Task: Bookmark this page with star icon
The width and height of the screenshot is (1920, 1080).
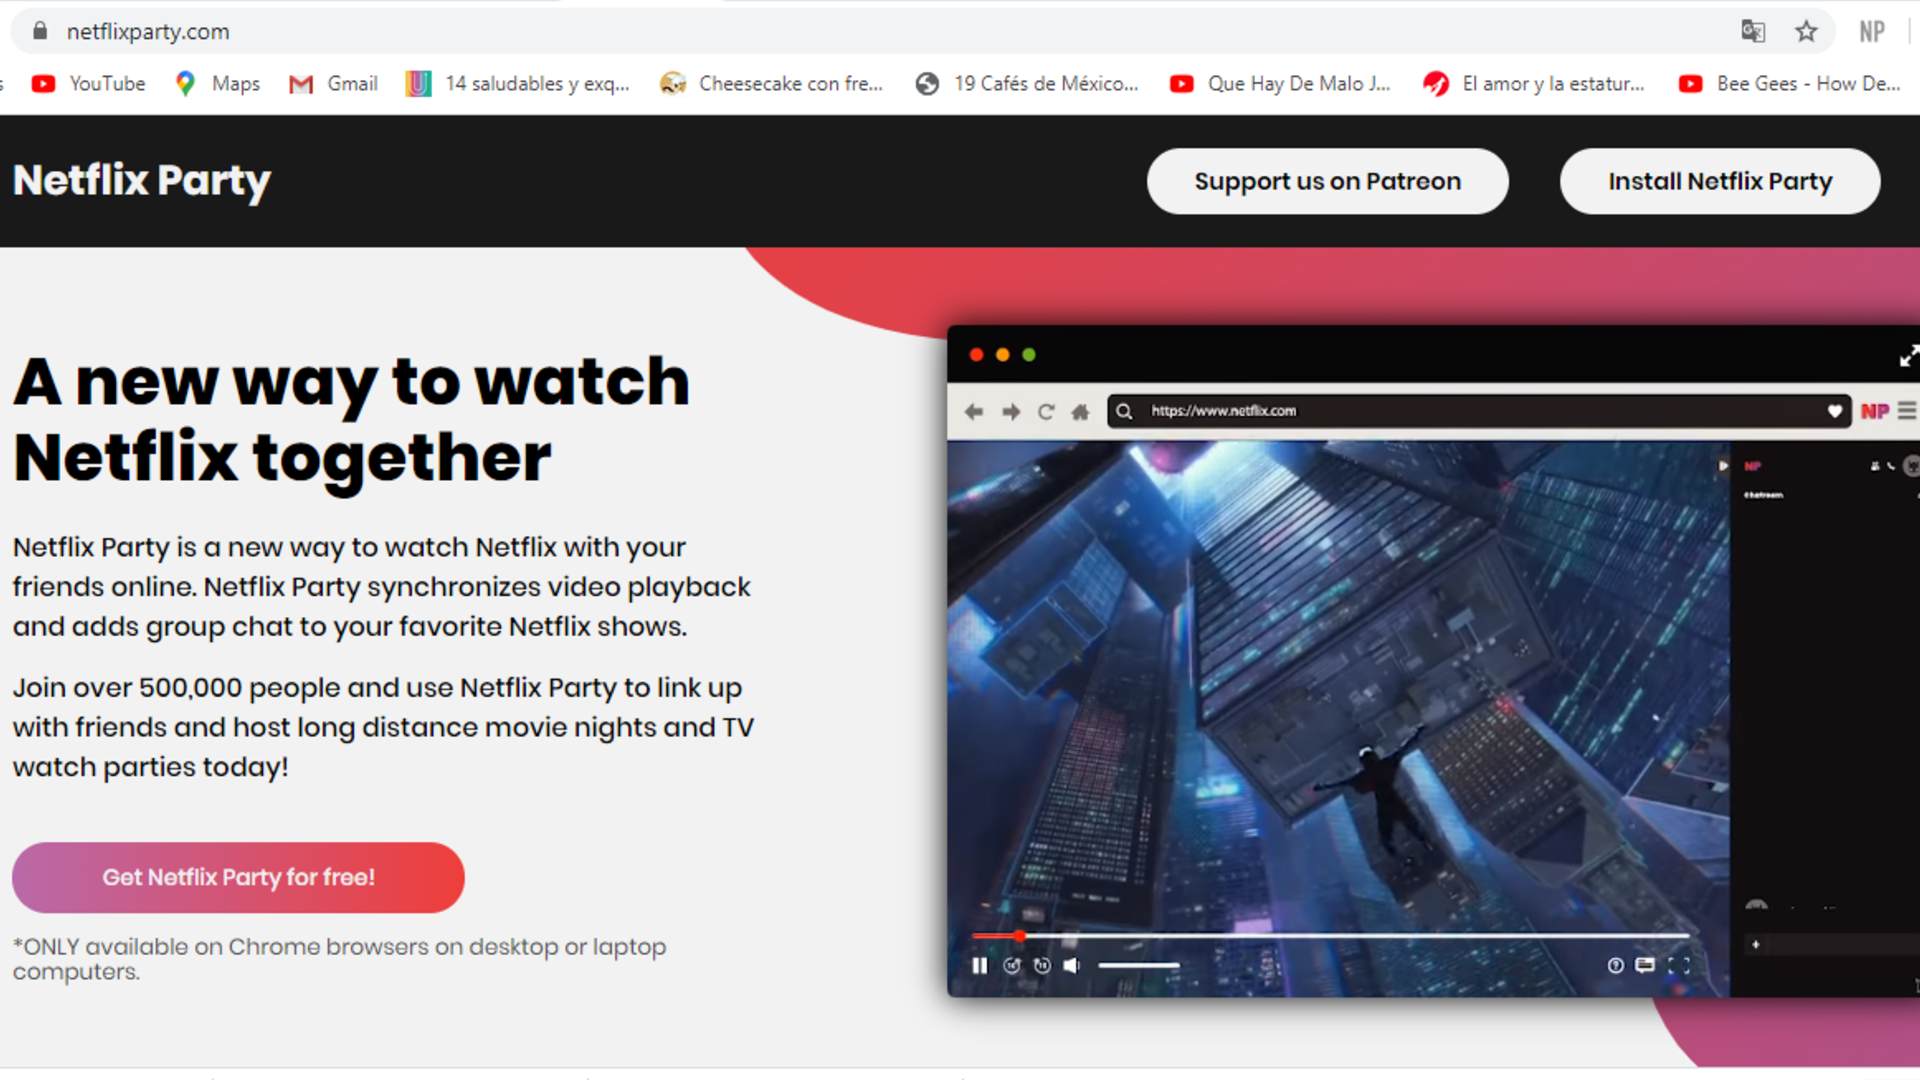Action: pyautogui.click(x=1806, y=31)
